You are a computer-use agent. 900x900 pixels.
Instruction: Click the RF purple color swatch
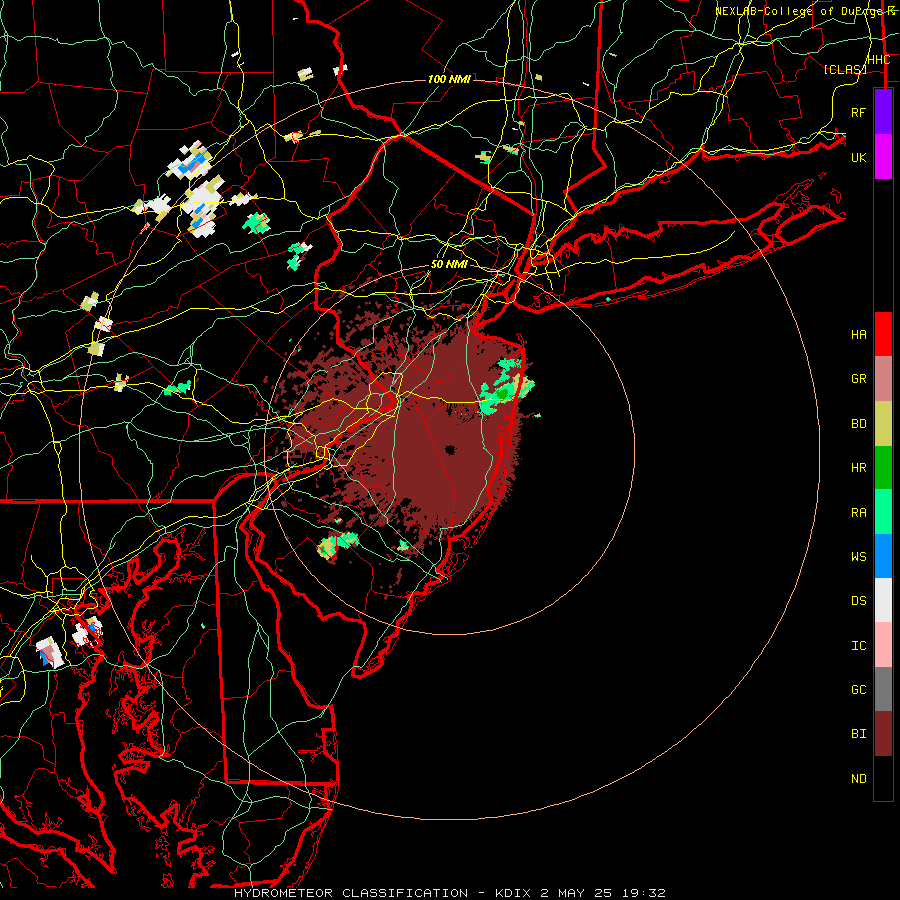point(883,111)
